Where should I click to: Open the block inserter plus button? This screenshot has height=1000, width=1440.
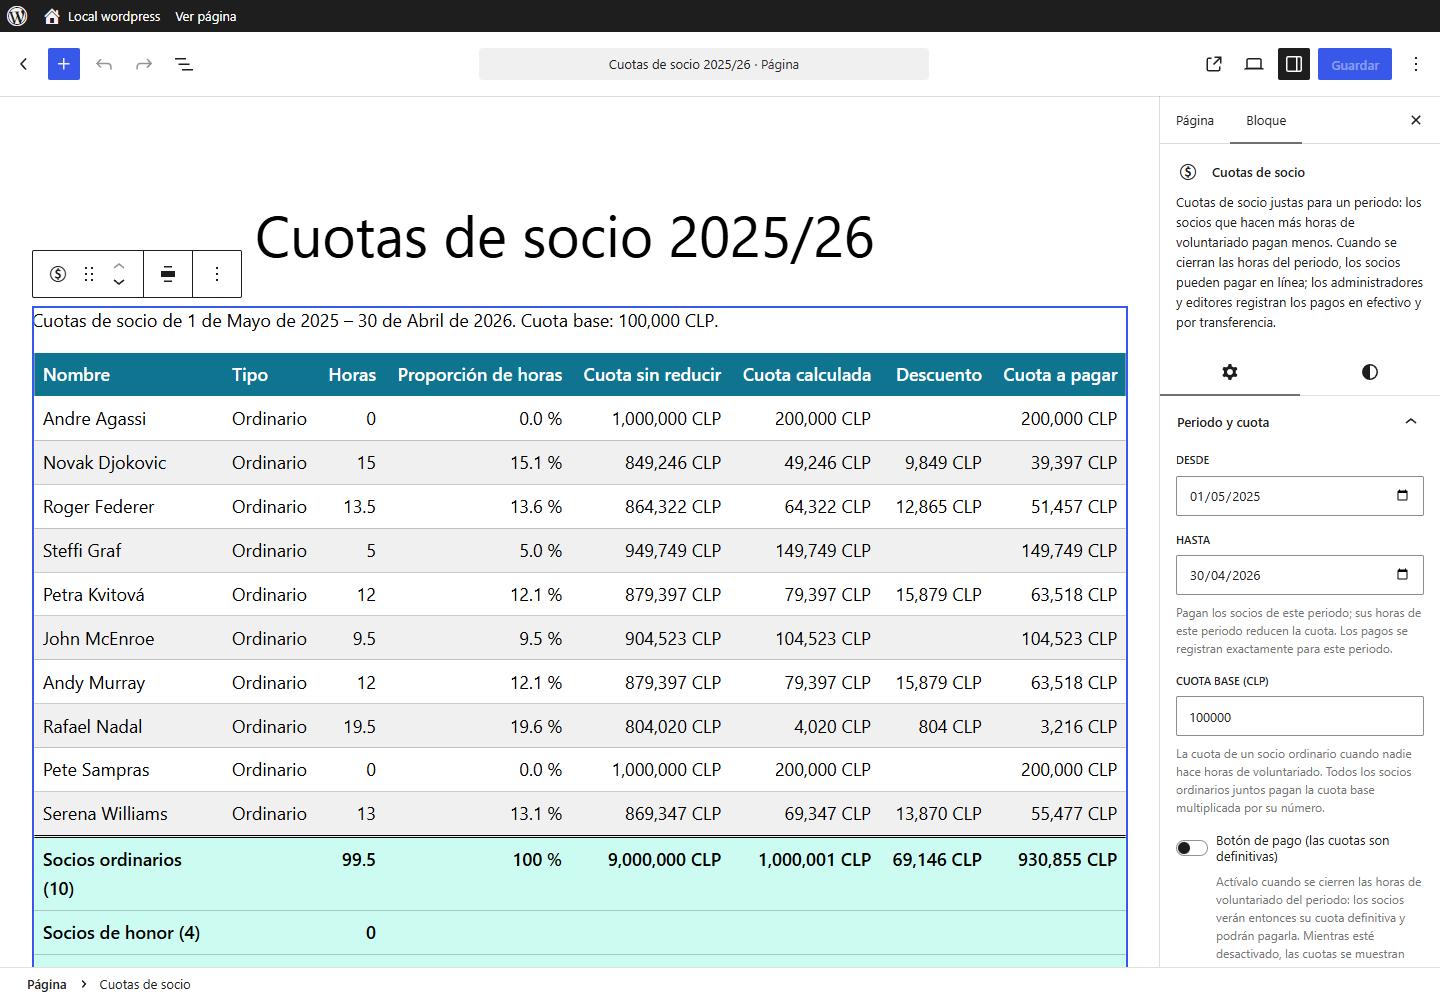click(x=64, y=64)
